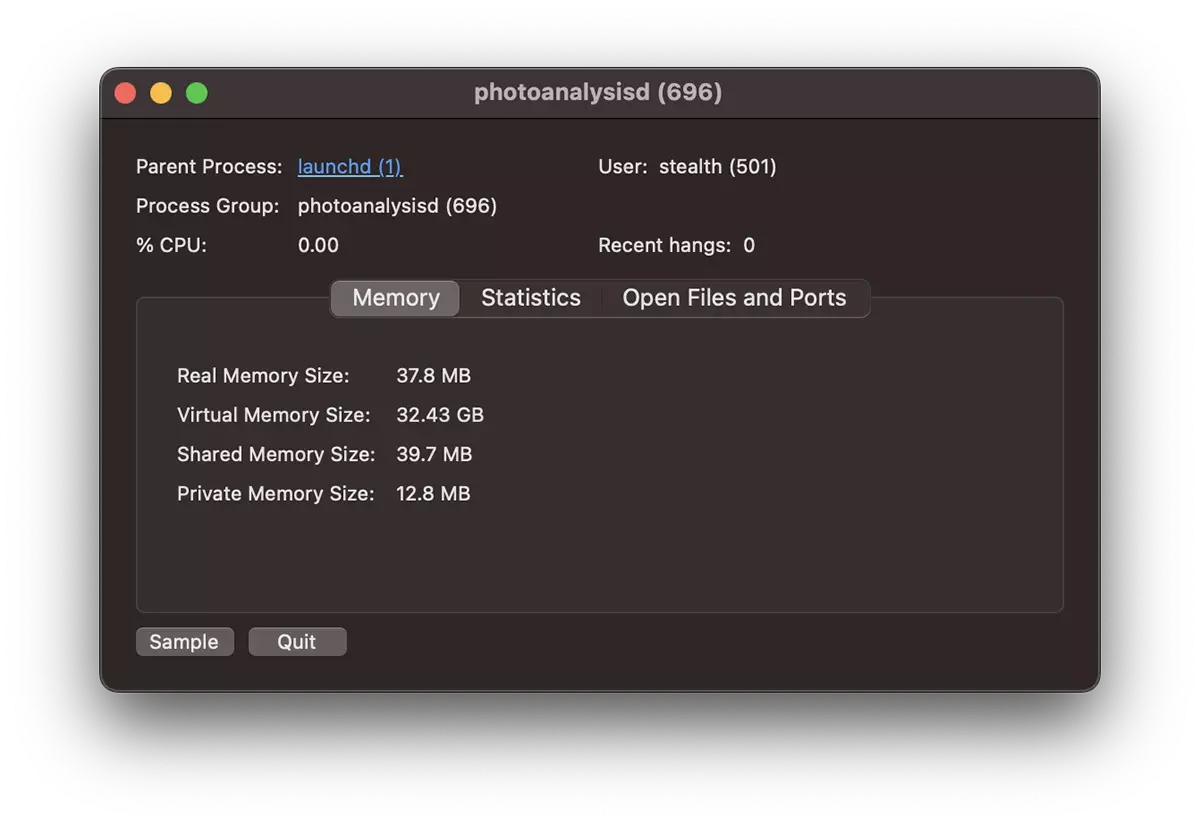Click the % CPU value 0.00

click(318, 245)
